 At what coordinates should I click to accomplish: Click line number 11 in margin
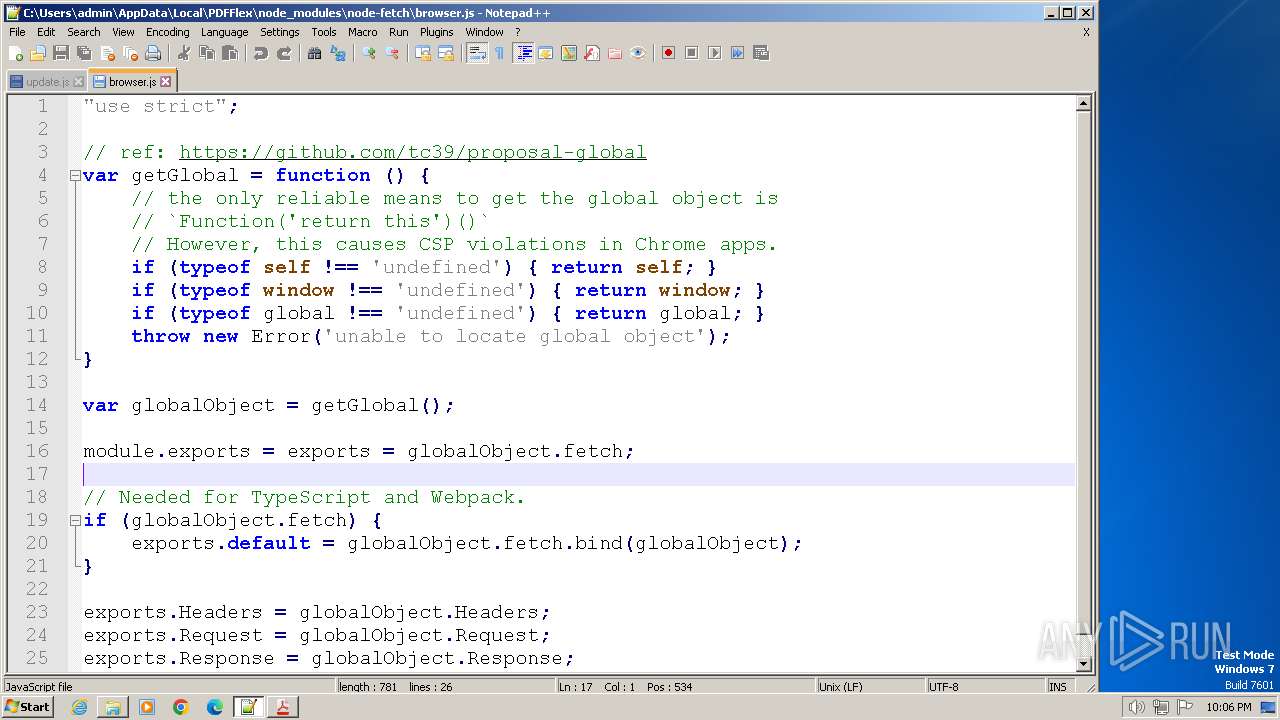point(37,336)
